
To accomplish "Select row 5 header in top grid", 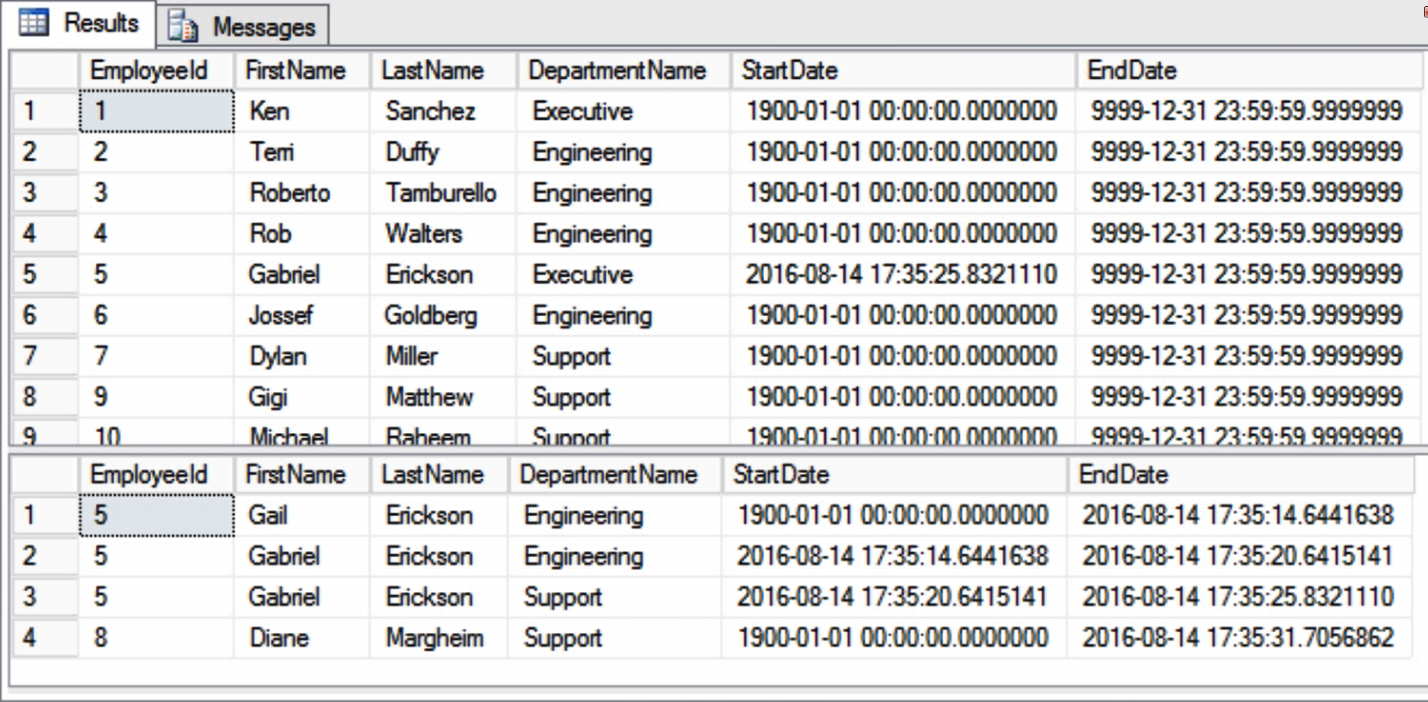I will pyautogui.click(x=45, y=274).
